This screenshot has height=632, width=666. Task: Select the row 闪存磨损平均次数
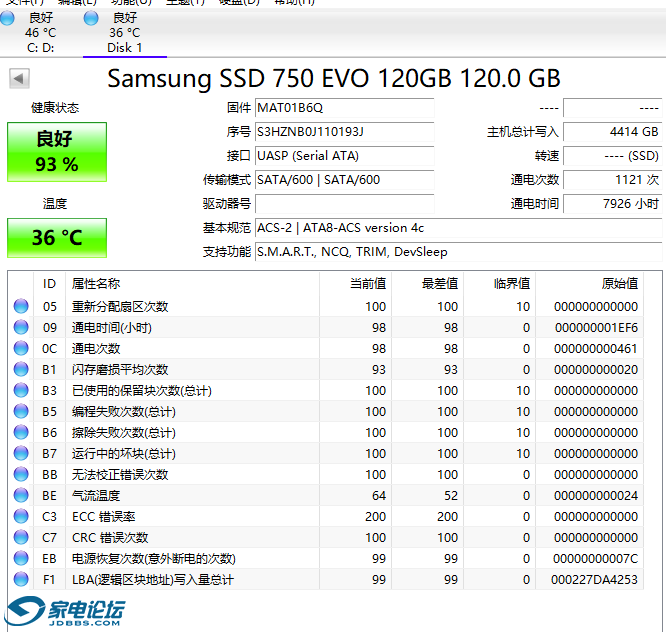[x=326, y=370]
